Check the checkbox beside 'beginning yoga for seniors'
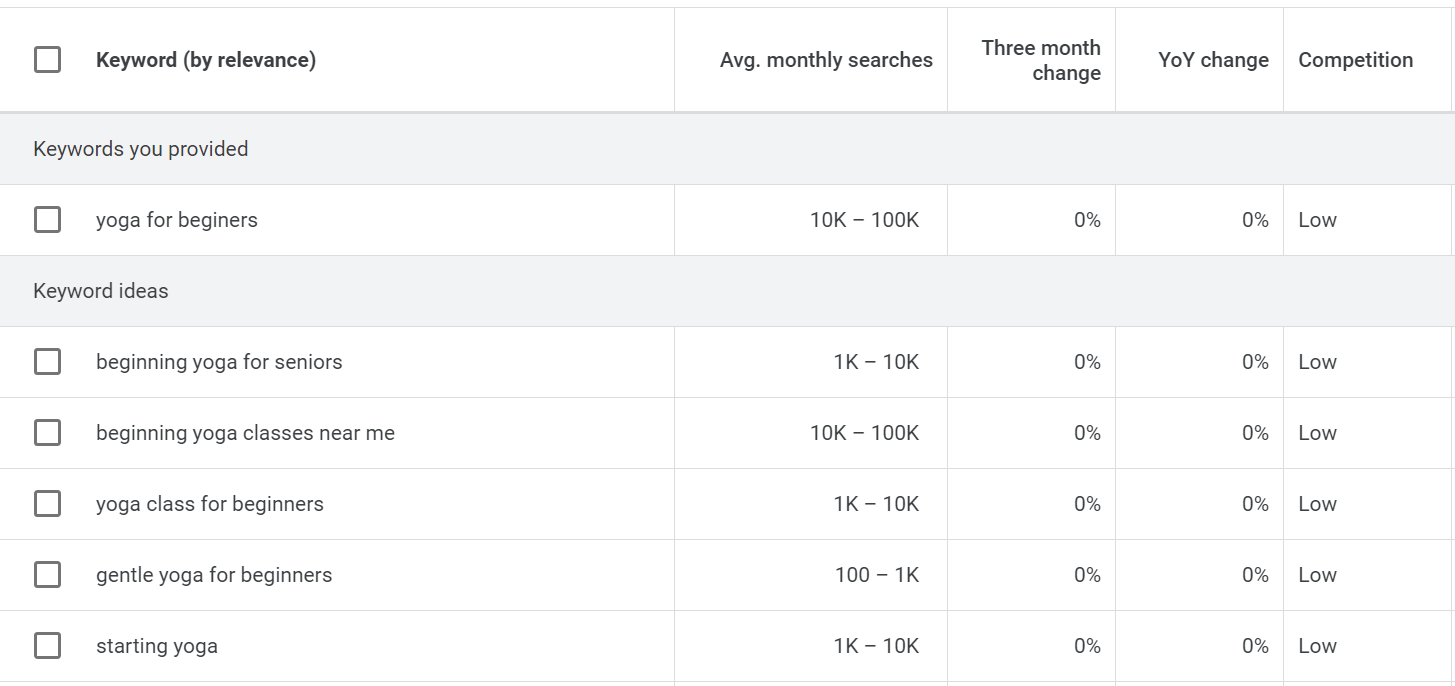The width and height of the screenshot is (1455, 686). [47, 361]
